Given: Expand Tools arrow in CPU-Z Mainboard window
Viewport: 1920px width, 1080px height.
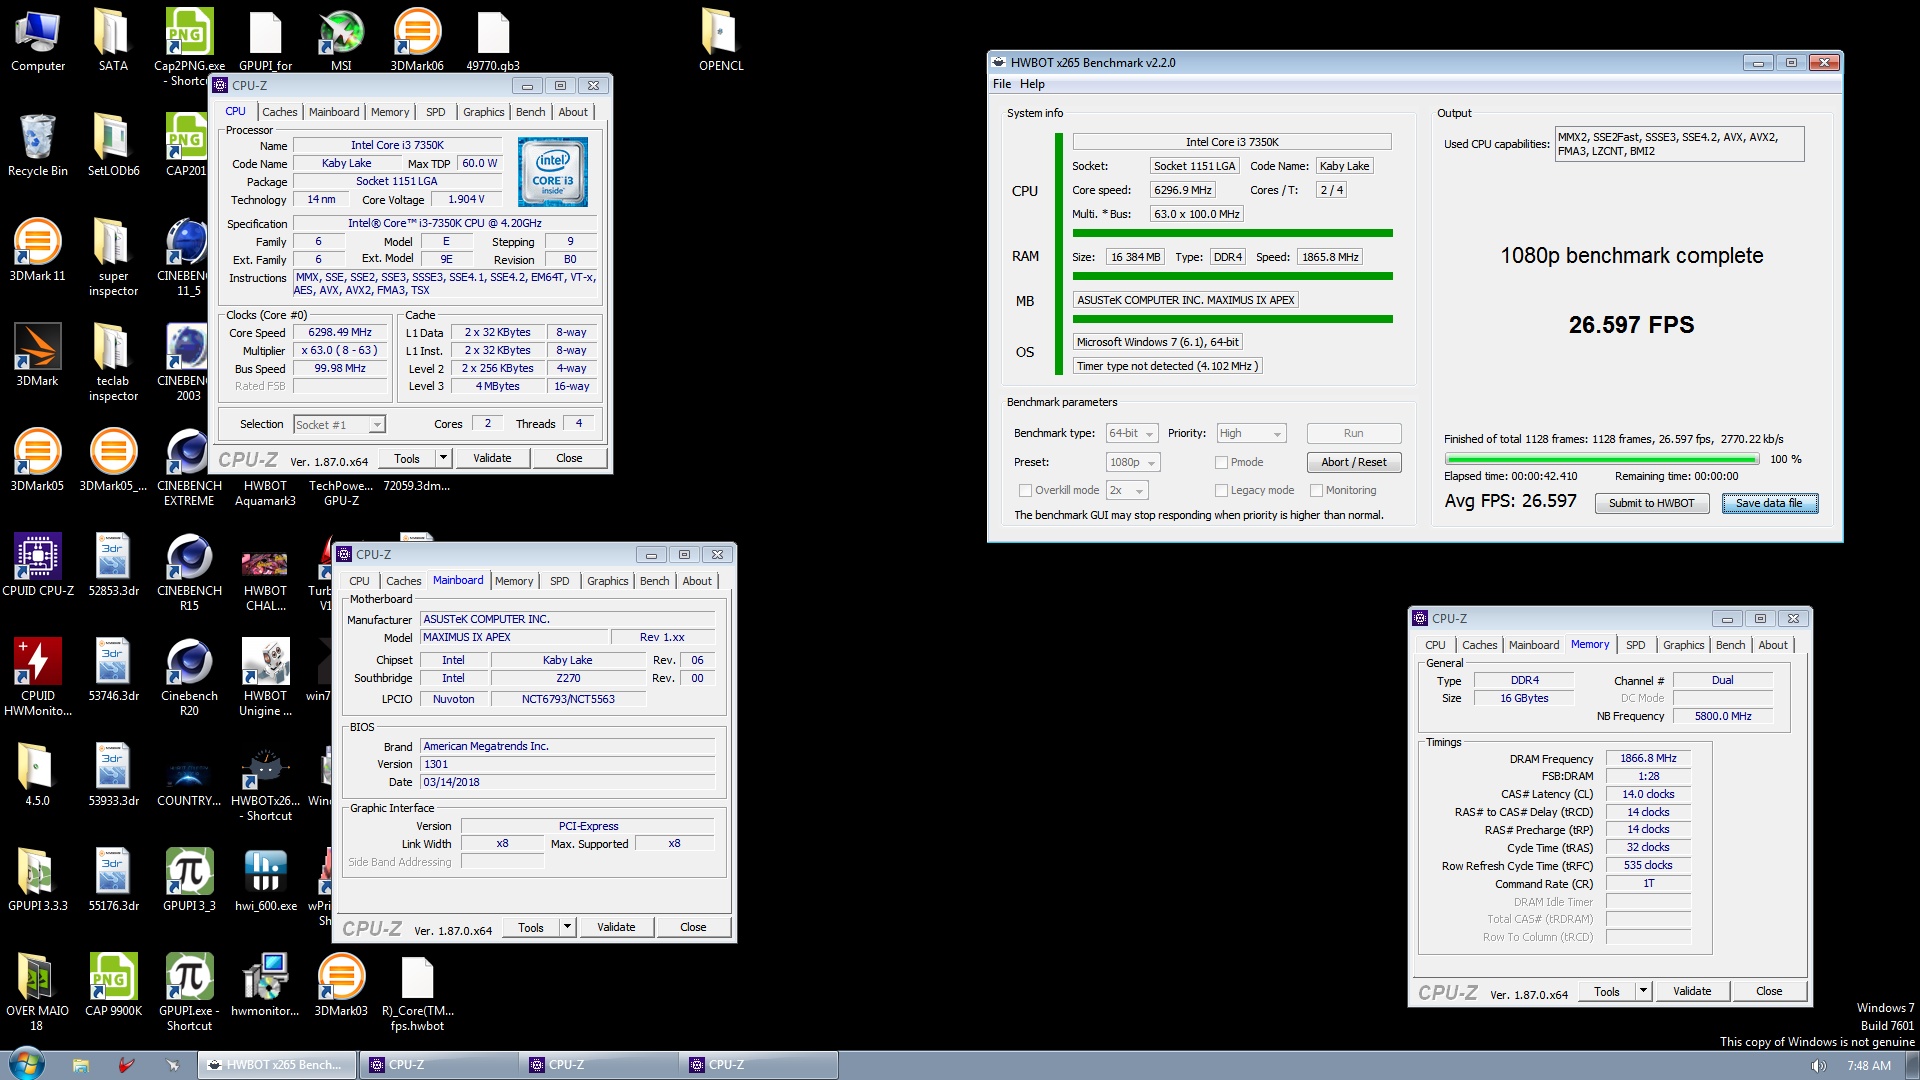Looking at the screenshot, I should (x=567, y=927).
